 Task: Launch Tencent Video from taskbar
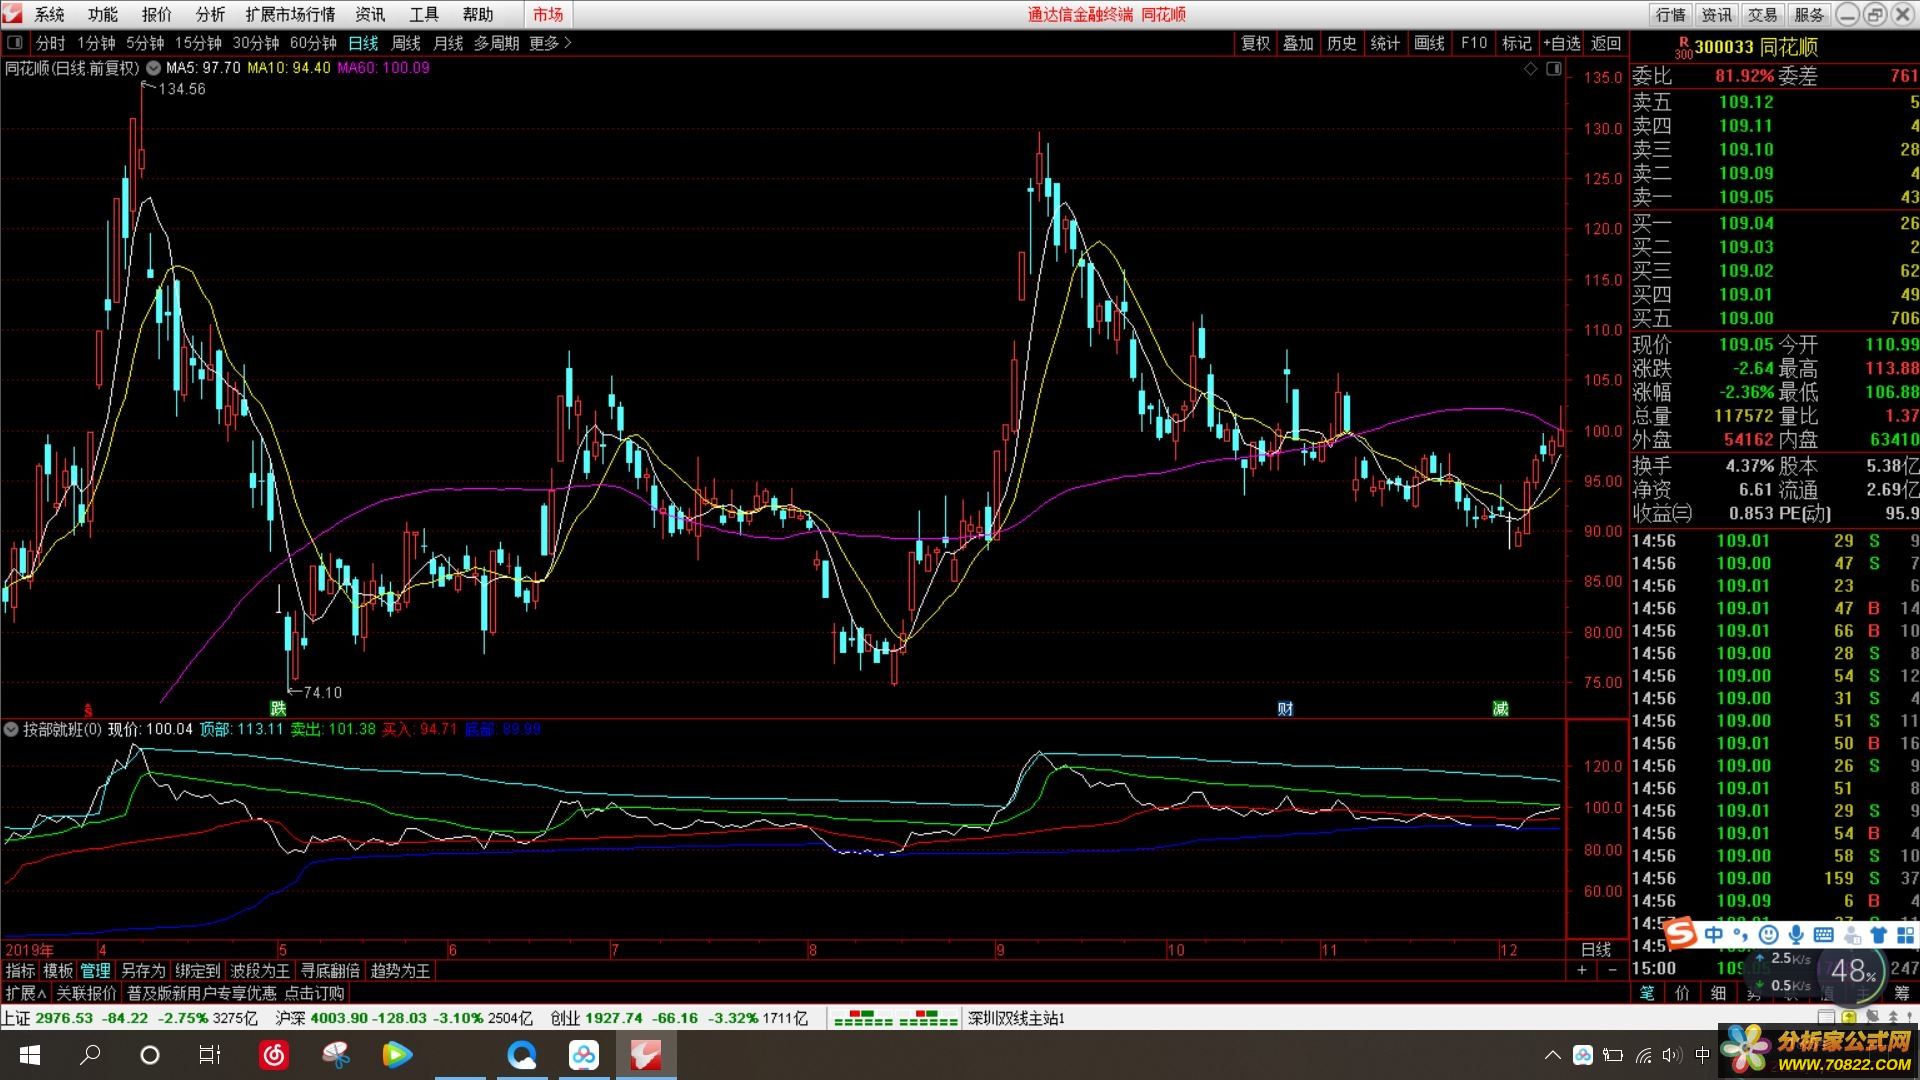coord(397,1055)
